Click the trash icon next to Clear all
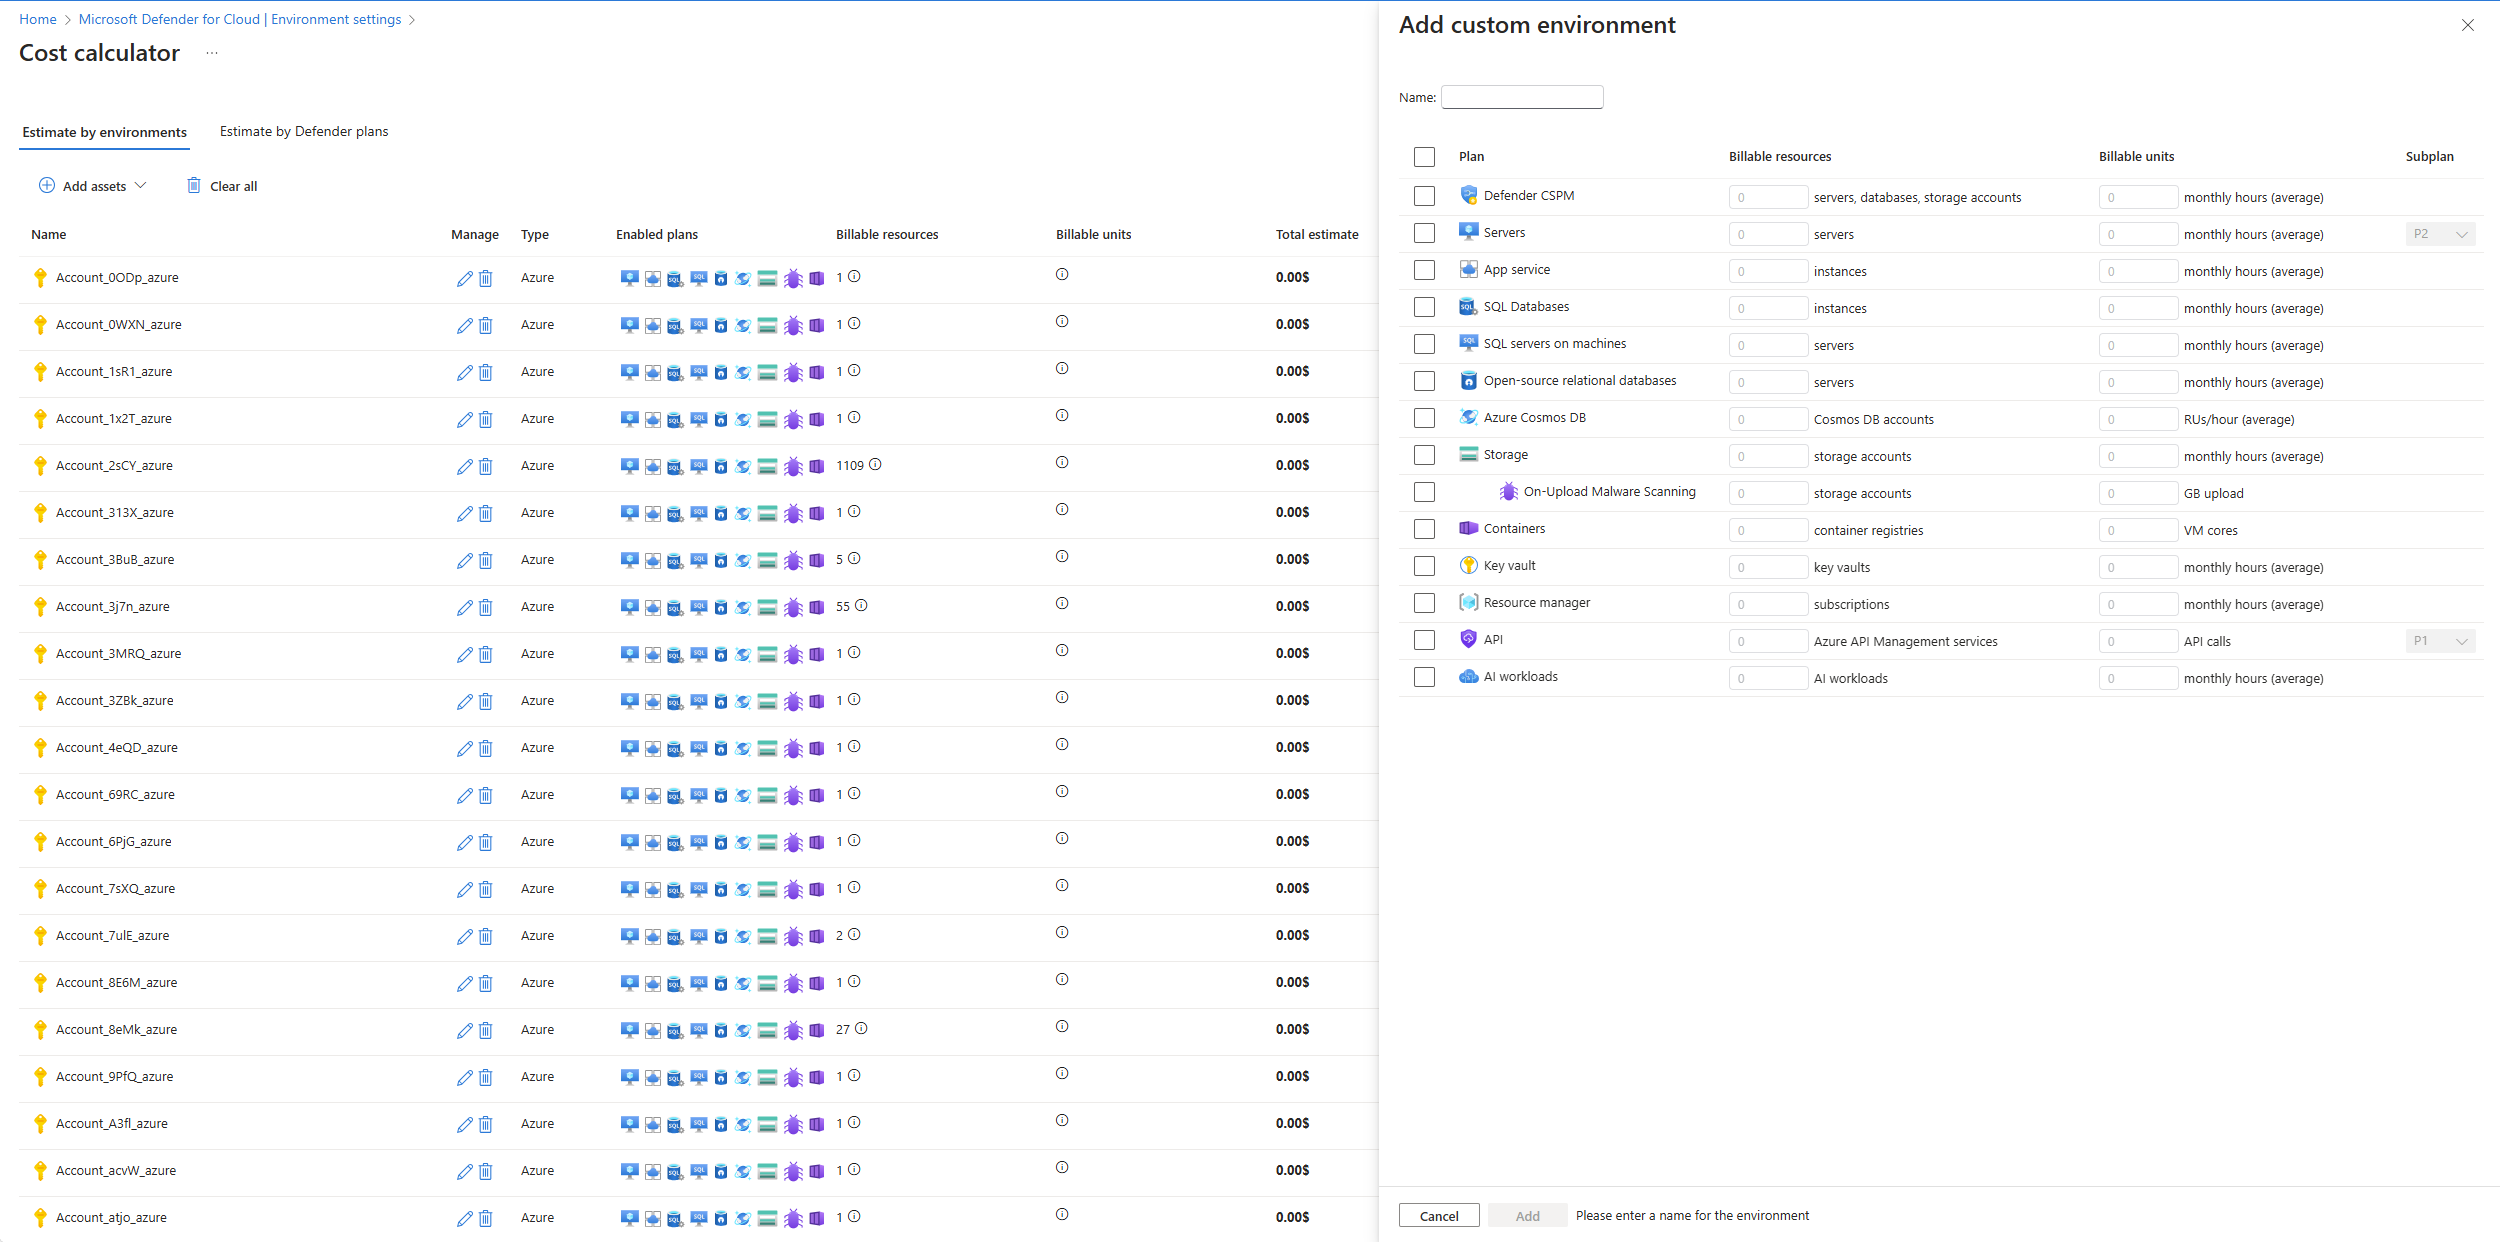 click(x=194, y=186)
